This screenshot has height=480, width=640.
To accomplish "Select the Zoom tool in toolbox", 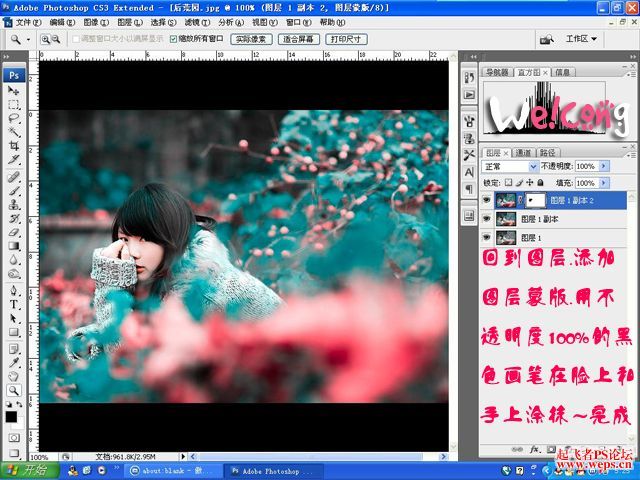I will (x=14, y=390).
